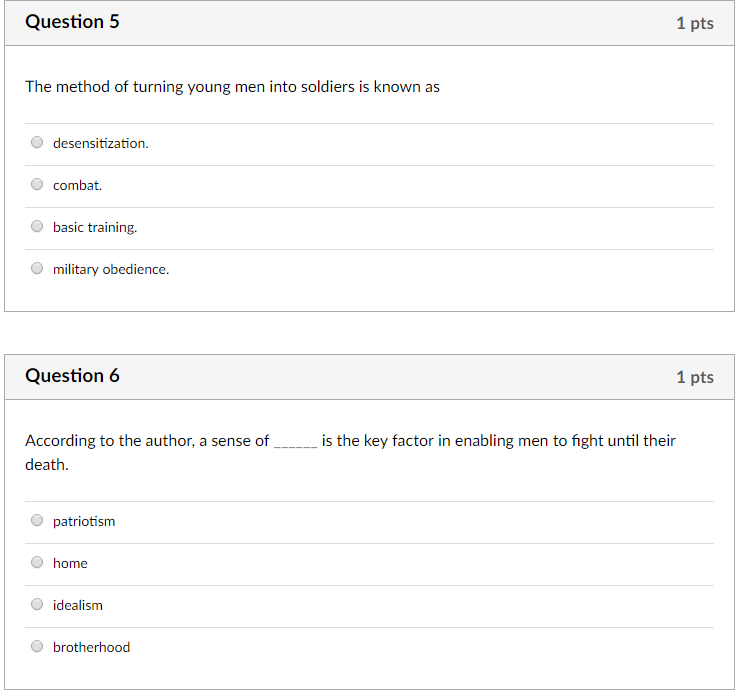Click the home answer text
Screen dimensions: 739x690
(x=70, y=563)
